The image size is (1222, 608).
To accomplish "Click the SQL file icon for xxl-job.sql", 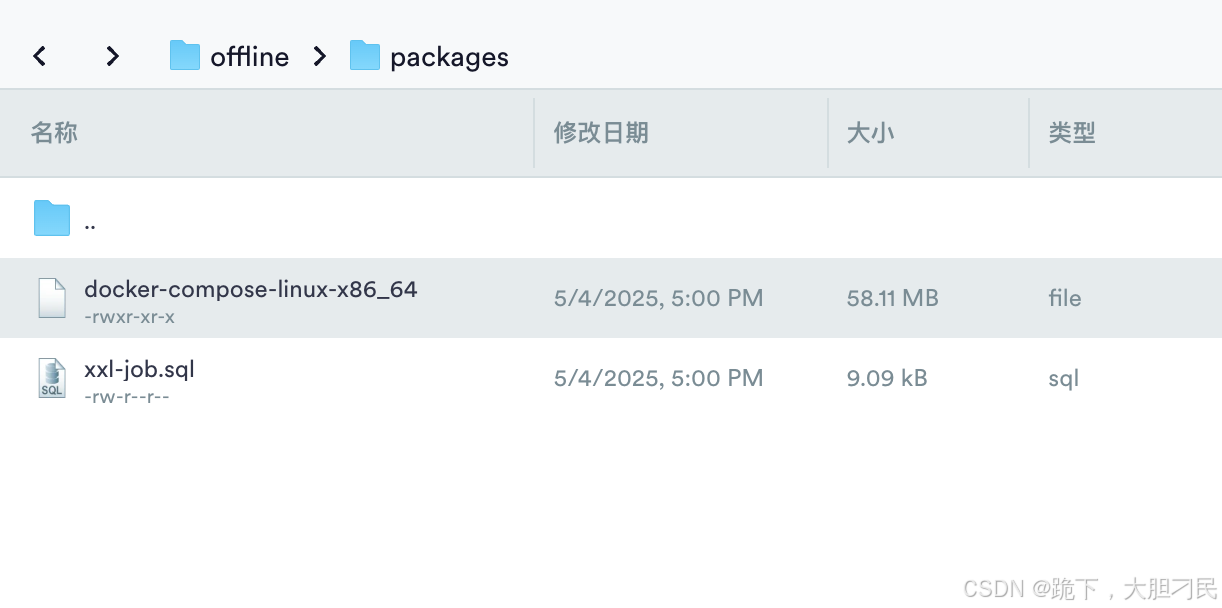I will (x=52, y=378).
